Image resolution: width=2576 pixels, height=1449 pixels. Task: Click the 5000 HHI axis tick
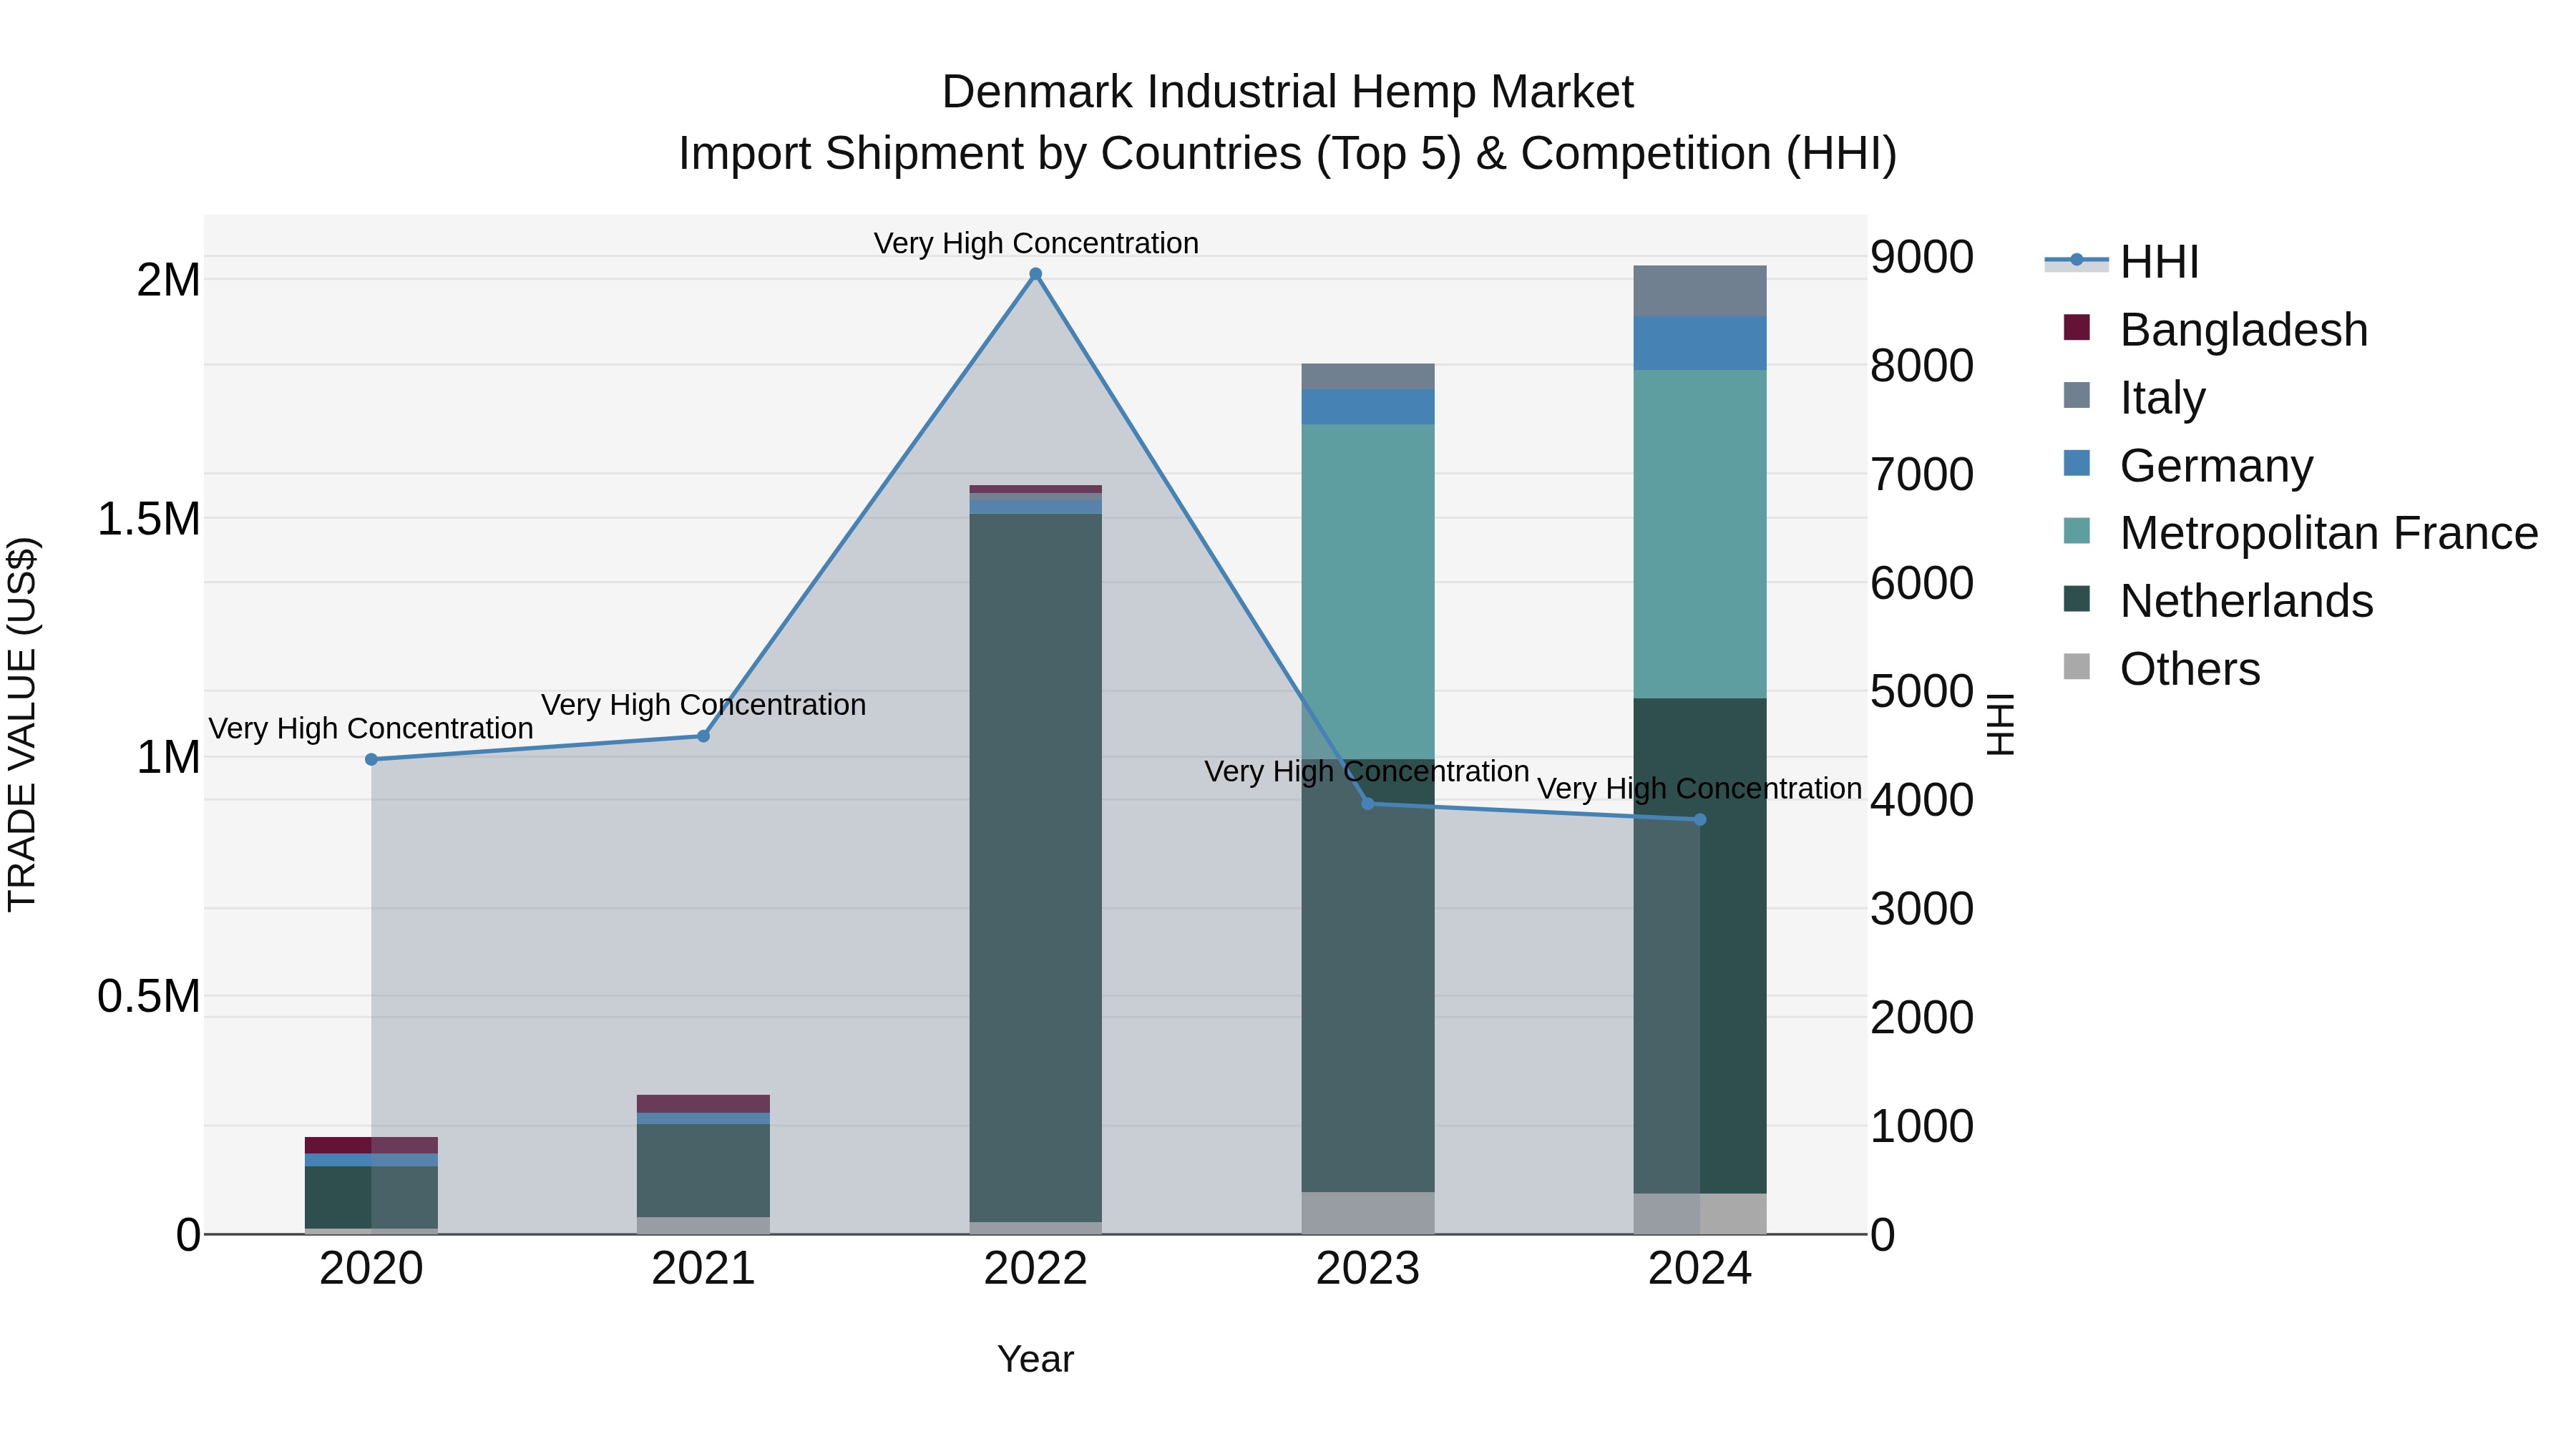1922,691
